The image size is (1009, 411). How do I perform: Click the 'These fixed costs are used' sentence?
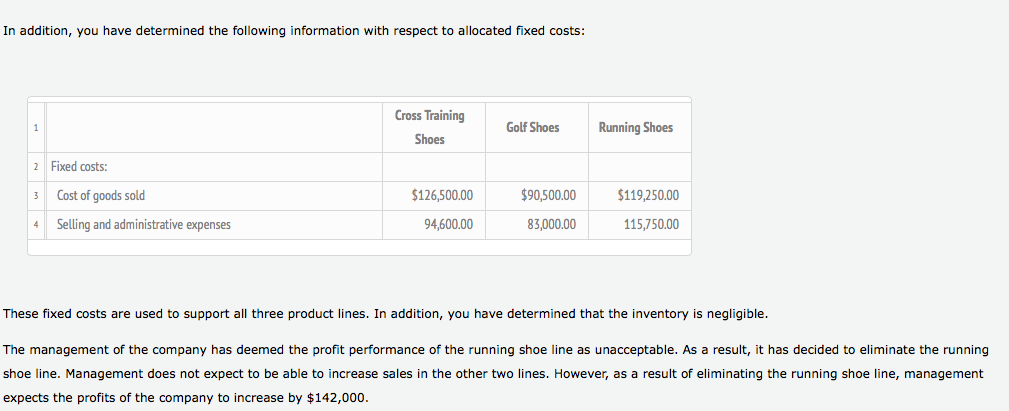pos(386,314)
